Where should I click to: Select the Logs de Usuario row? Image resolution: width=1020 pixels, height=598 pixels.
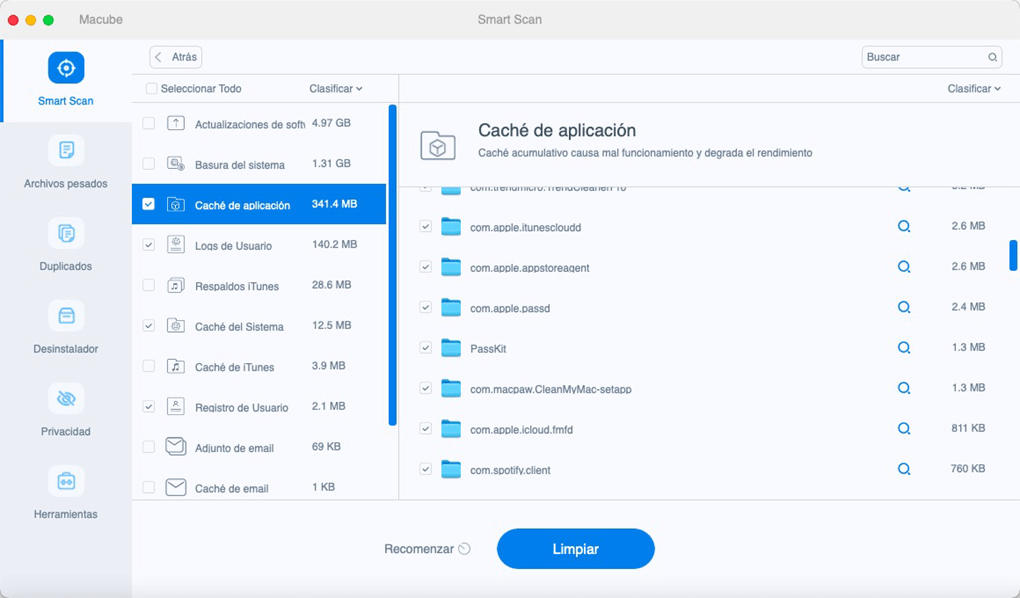pyautogui.click(x=259, y=245)
